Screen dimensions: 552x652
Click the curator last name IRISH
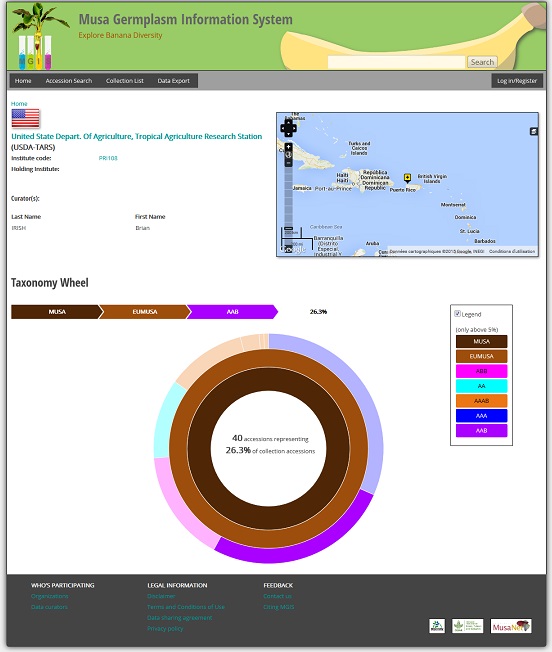[19, 228]
